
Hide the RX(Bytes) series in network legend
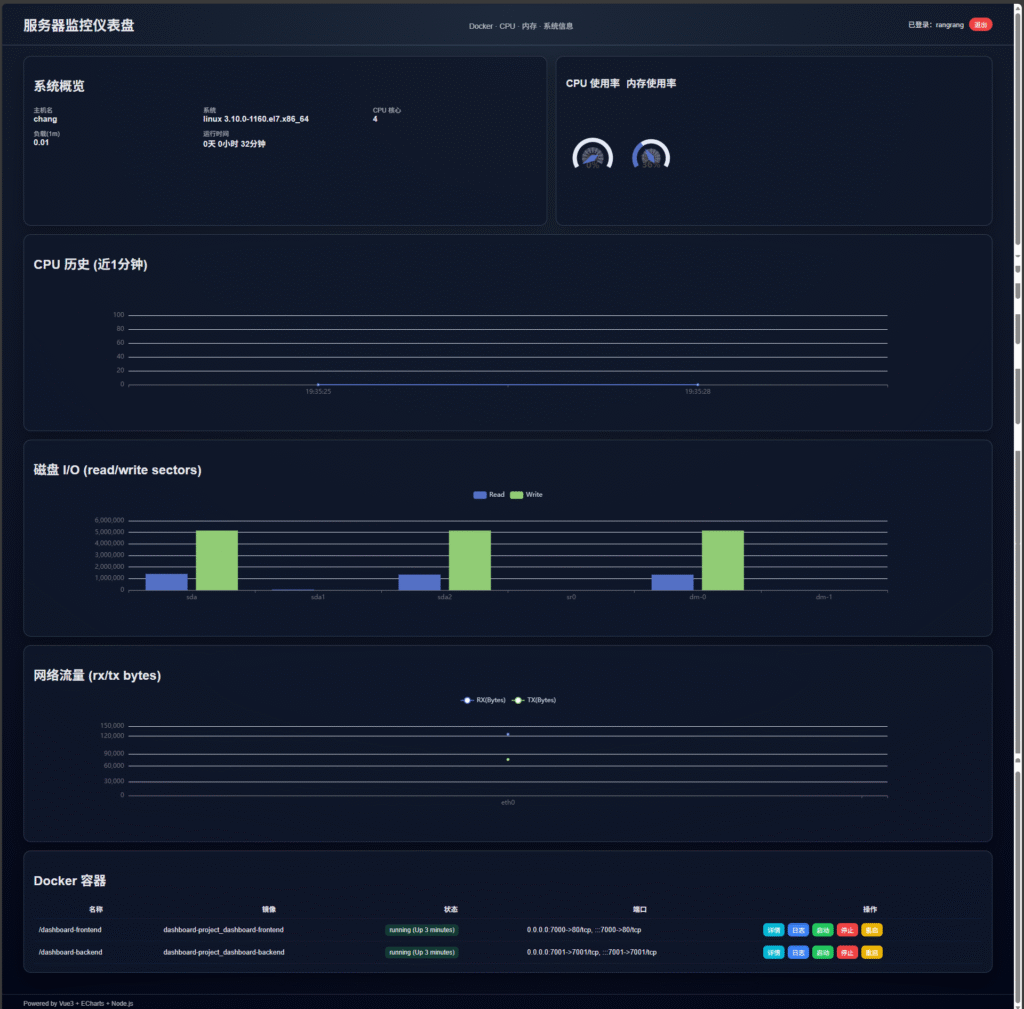pos(483,700)
